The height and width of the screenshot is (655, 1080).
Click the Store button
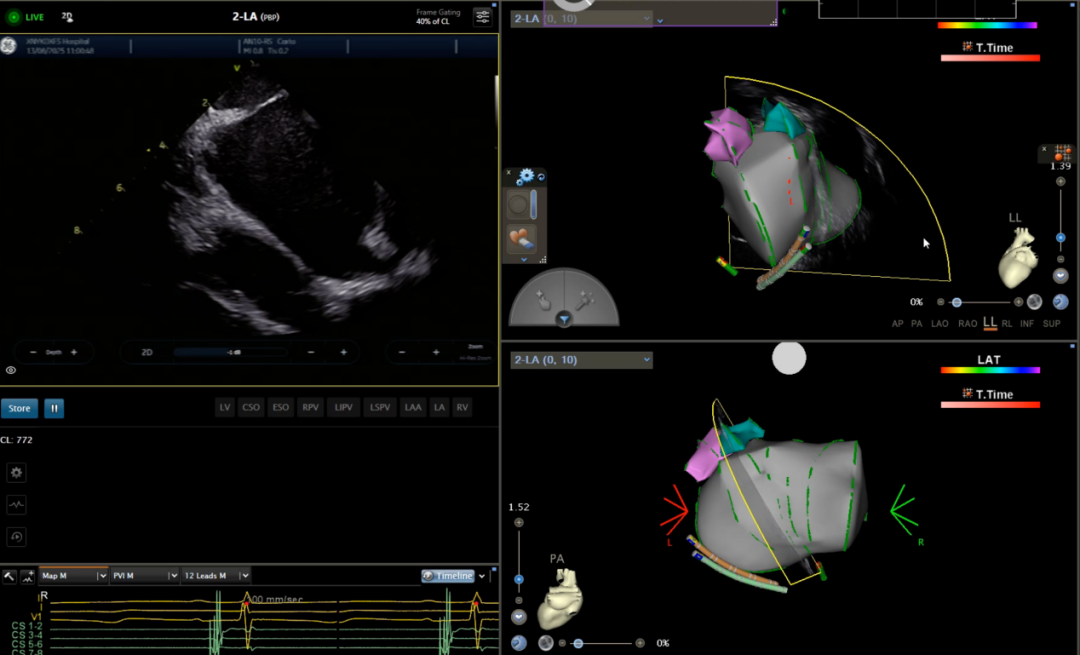click(x=20, y=408)
